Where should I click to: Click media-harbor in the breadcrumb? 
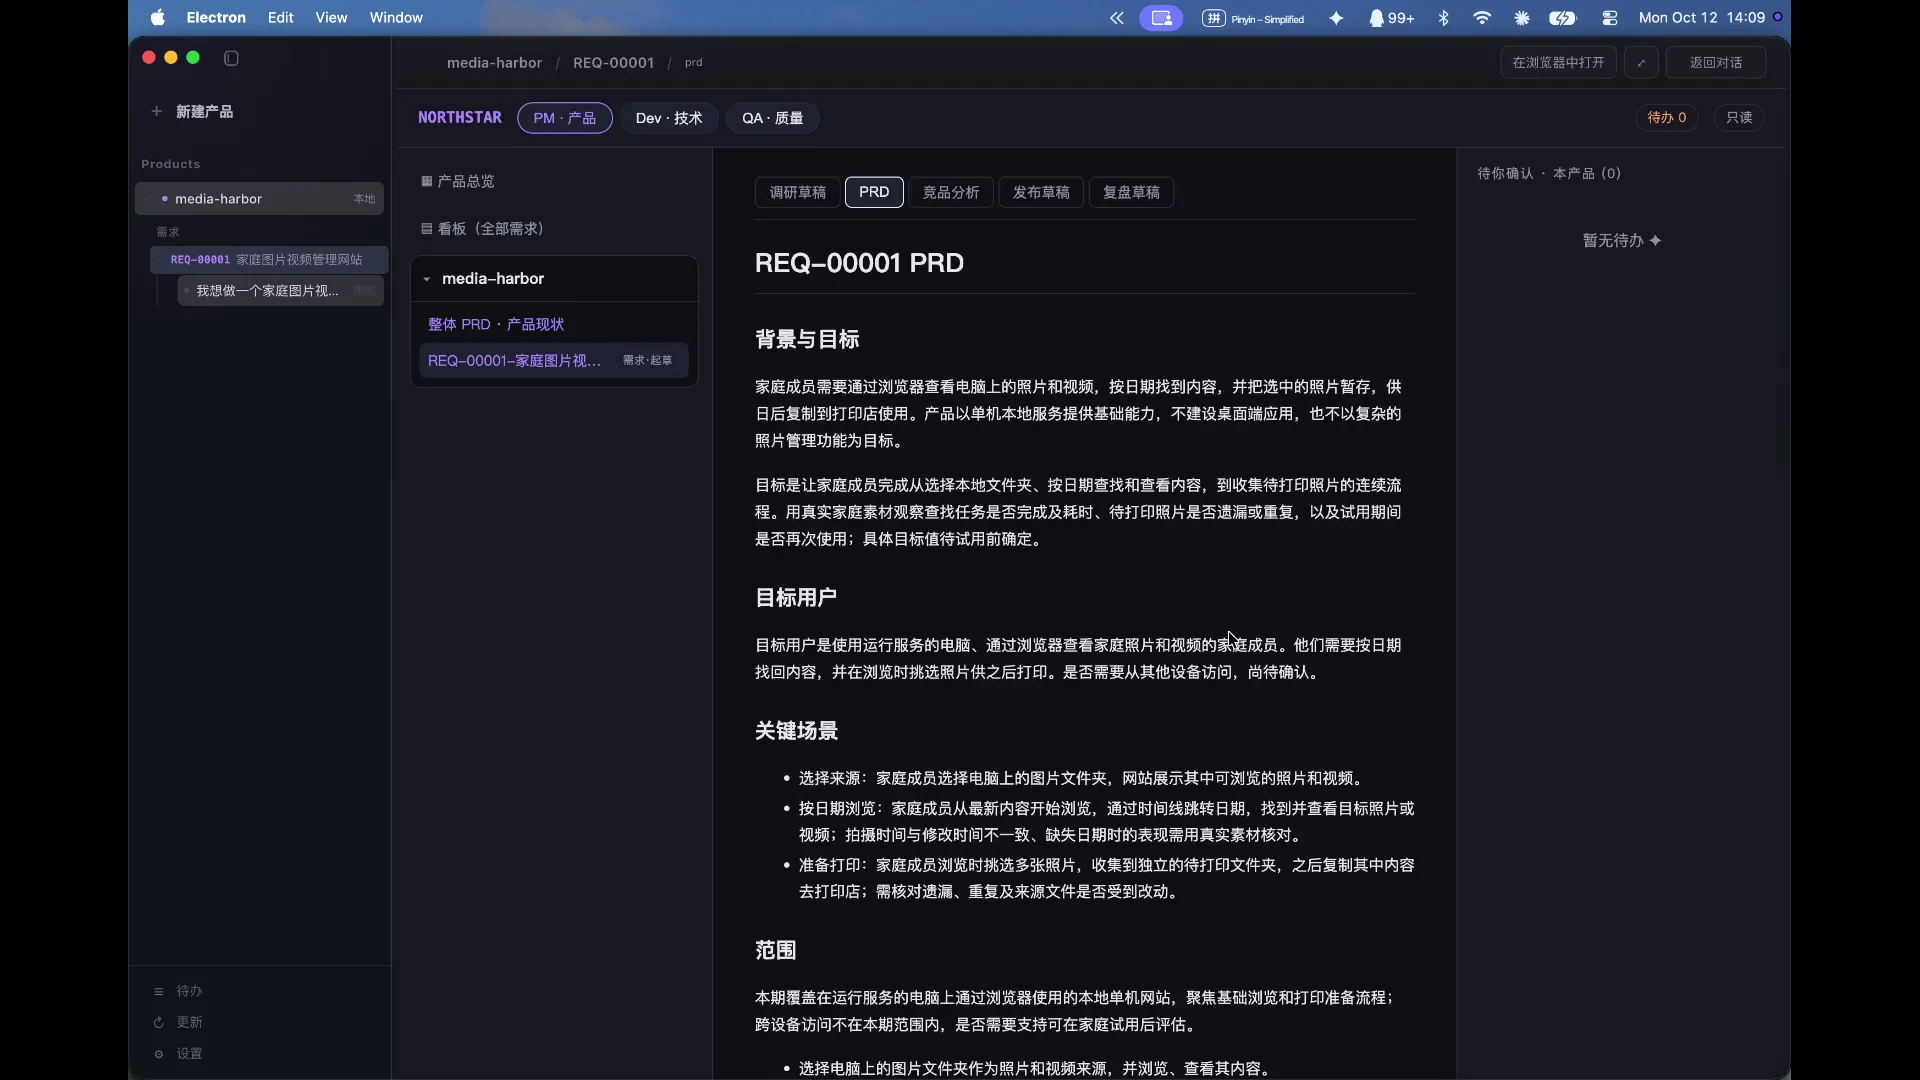[494, 62]
